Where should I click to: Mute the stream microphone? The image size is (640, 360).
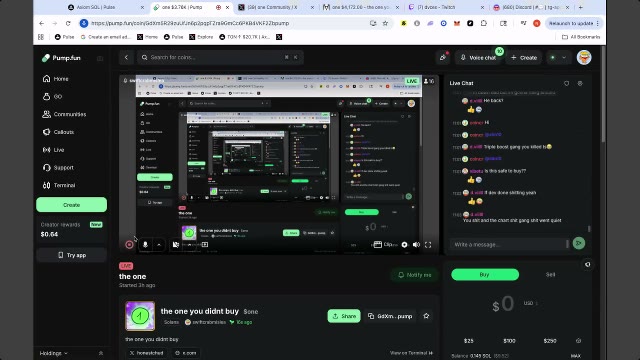pos(145,244)
